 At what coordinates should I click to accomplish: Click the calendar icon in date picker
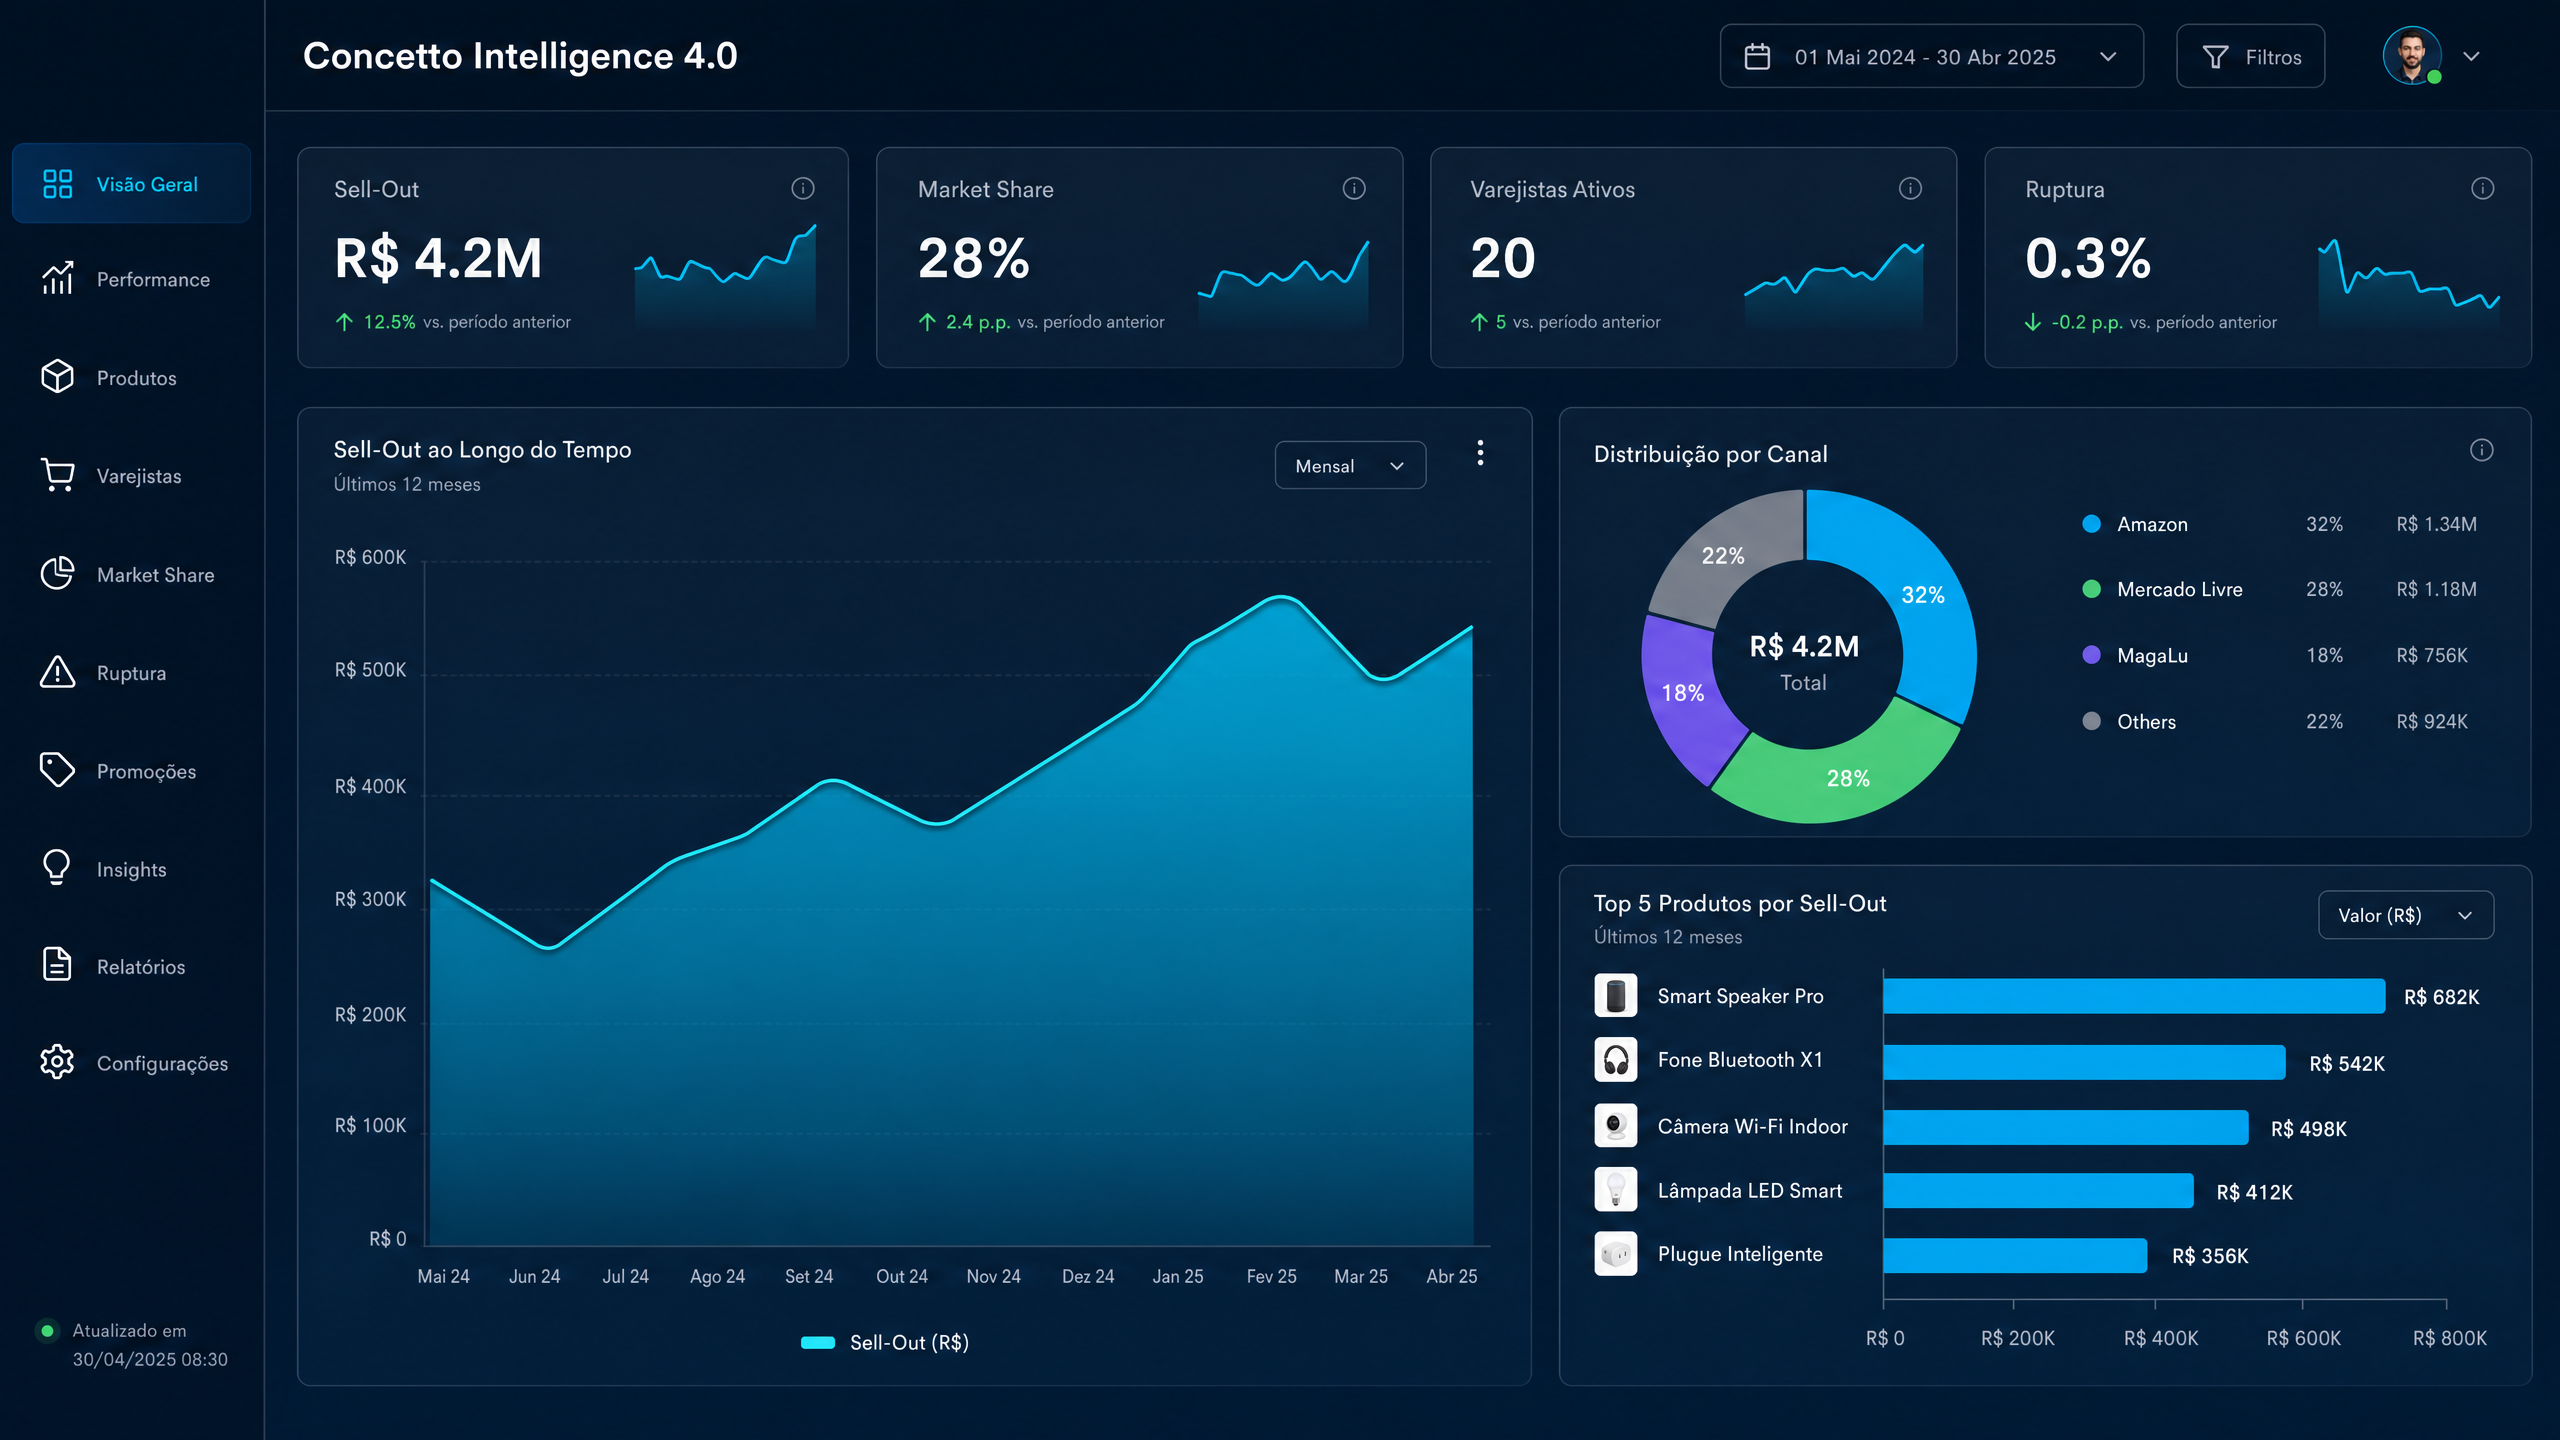tap(1757, 57)
